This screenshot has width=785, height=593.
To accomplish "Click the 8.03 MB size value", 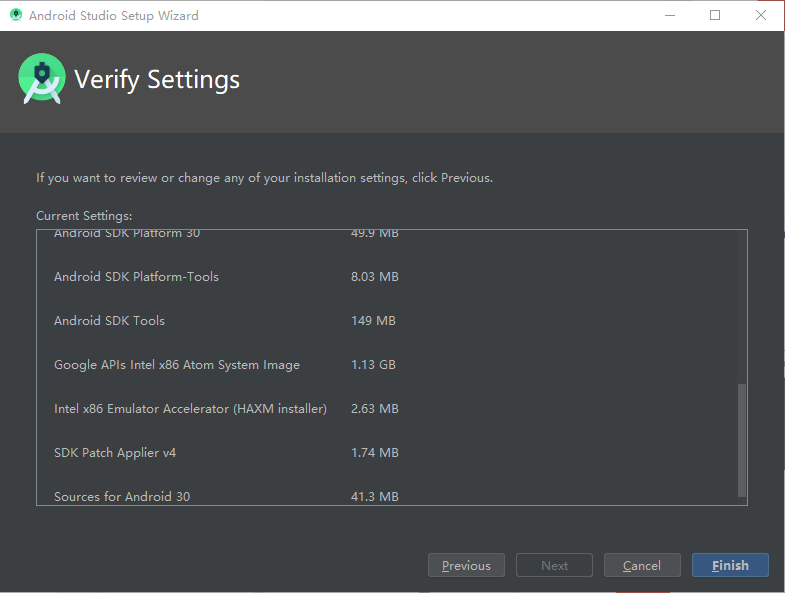I will pyautogui.click(x=374, y=276).
